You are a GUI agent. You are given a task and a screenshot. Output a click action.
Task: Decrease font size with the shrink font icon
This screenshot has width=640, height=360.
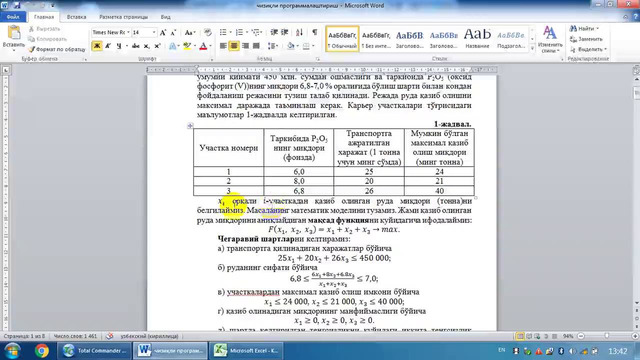pos(173,33)
